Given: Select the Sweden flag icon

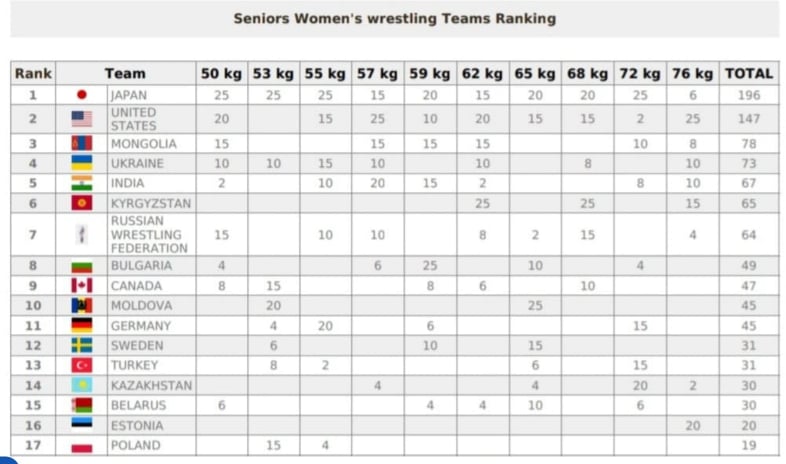Looking at the screenshot, I should tap(82, 345).
